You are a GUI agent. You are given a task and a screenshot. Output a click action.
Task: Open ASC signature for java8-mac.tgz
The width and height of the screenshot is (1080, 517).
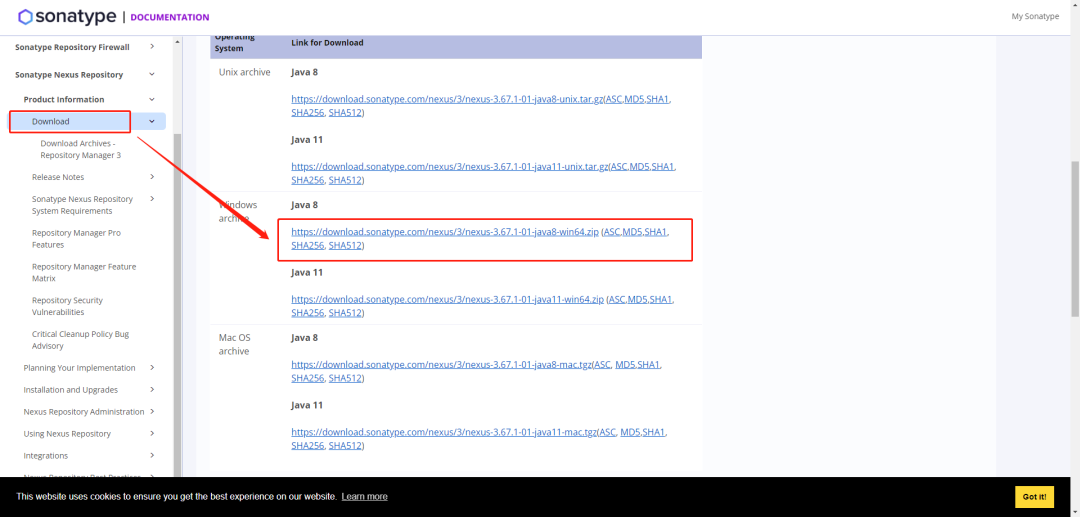pyautogui.click(x=602, y=364)
